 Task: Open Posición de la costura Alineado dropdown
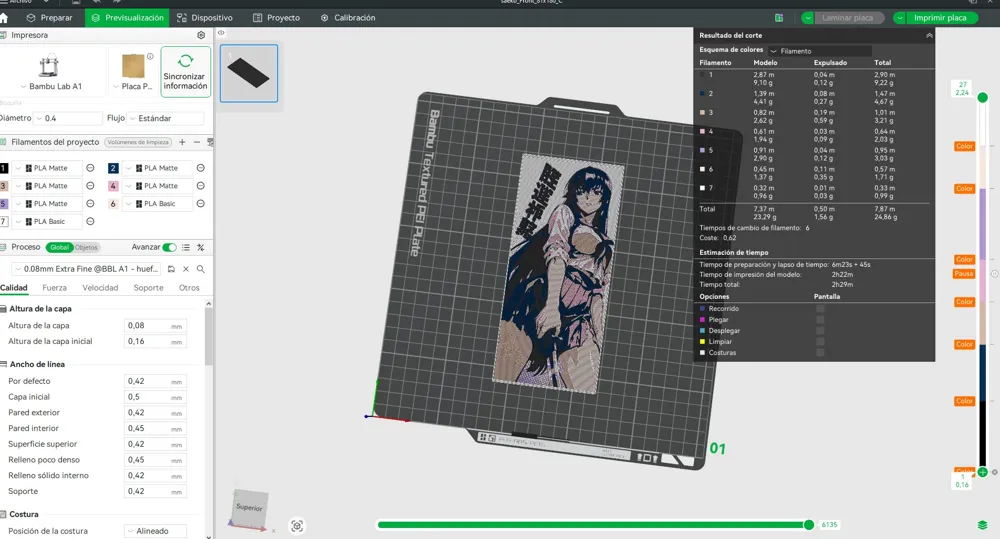click(x=156, y=531)
